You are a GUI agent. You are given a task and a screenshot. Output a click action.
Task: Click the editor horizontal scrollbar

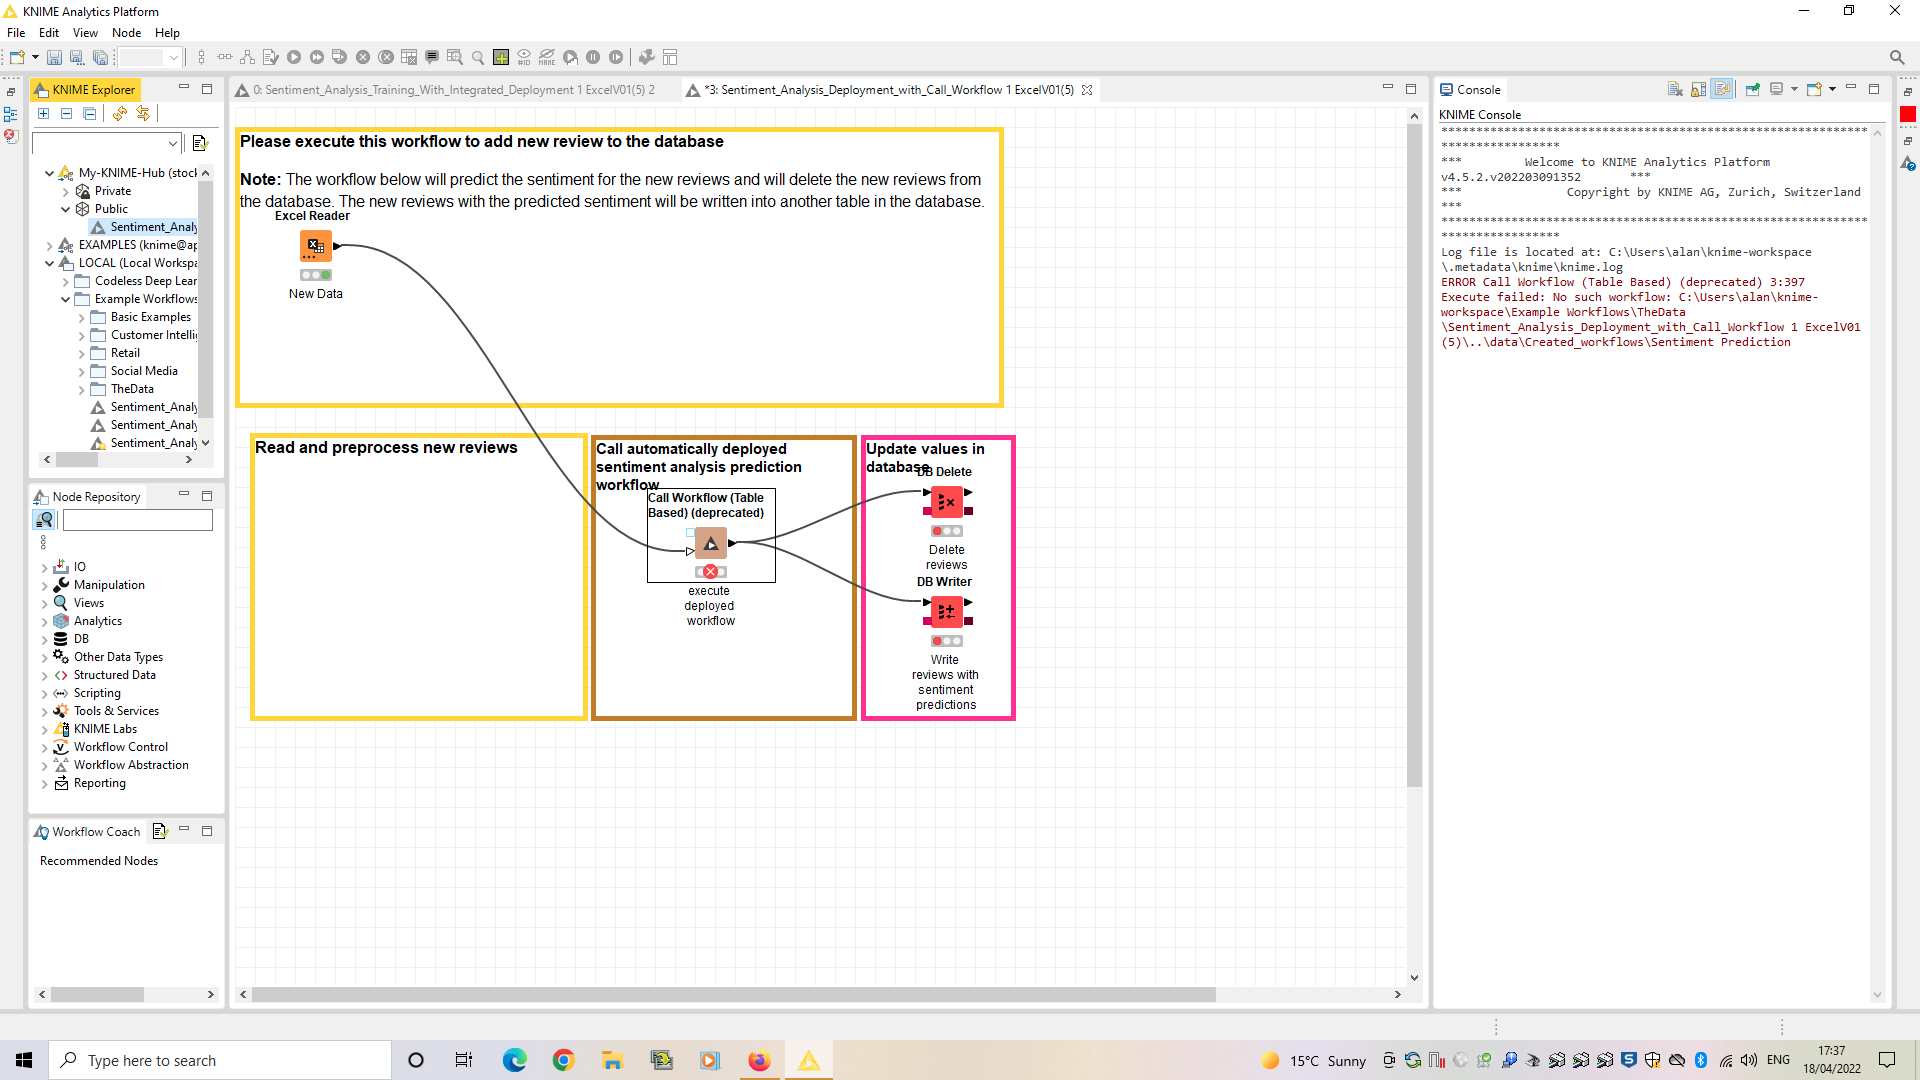tap(733, 994)
